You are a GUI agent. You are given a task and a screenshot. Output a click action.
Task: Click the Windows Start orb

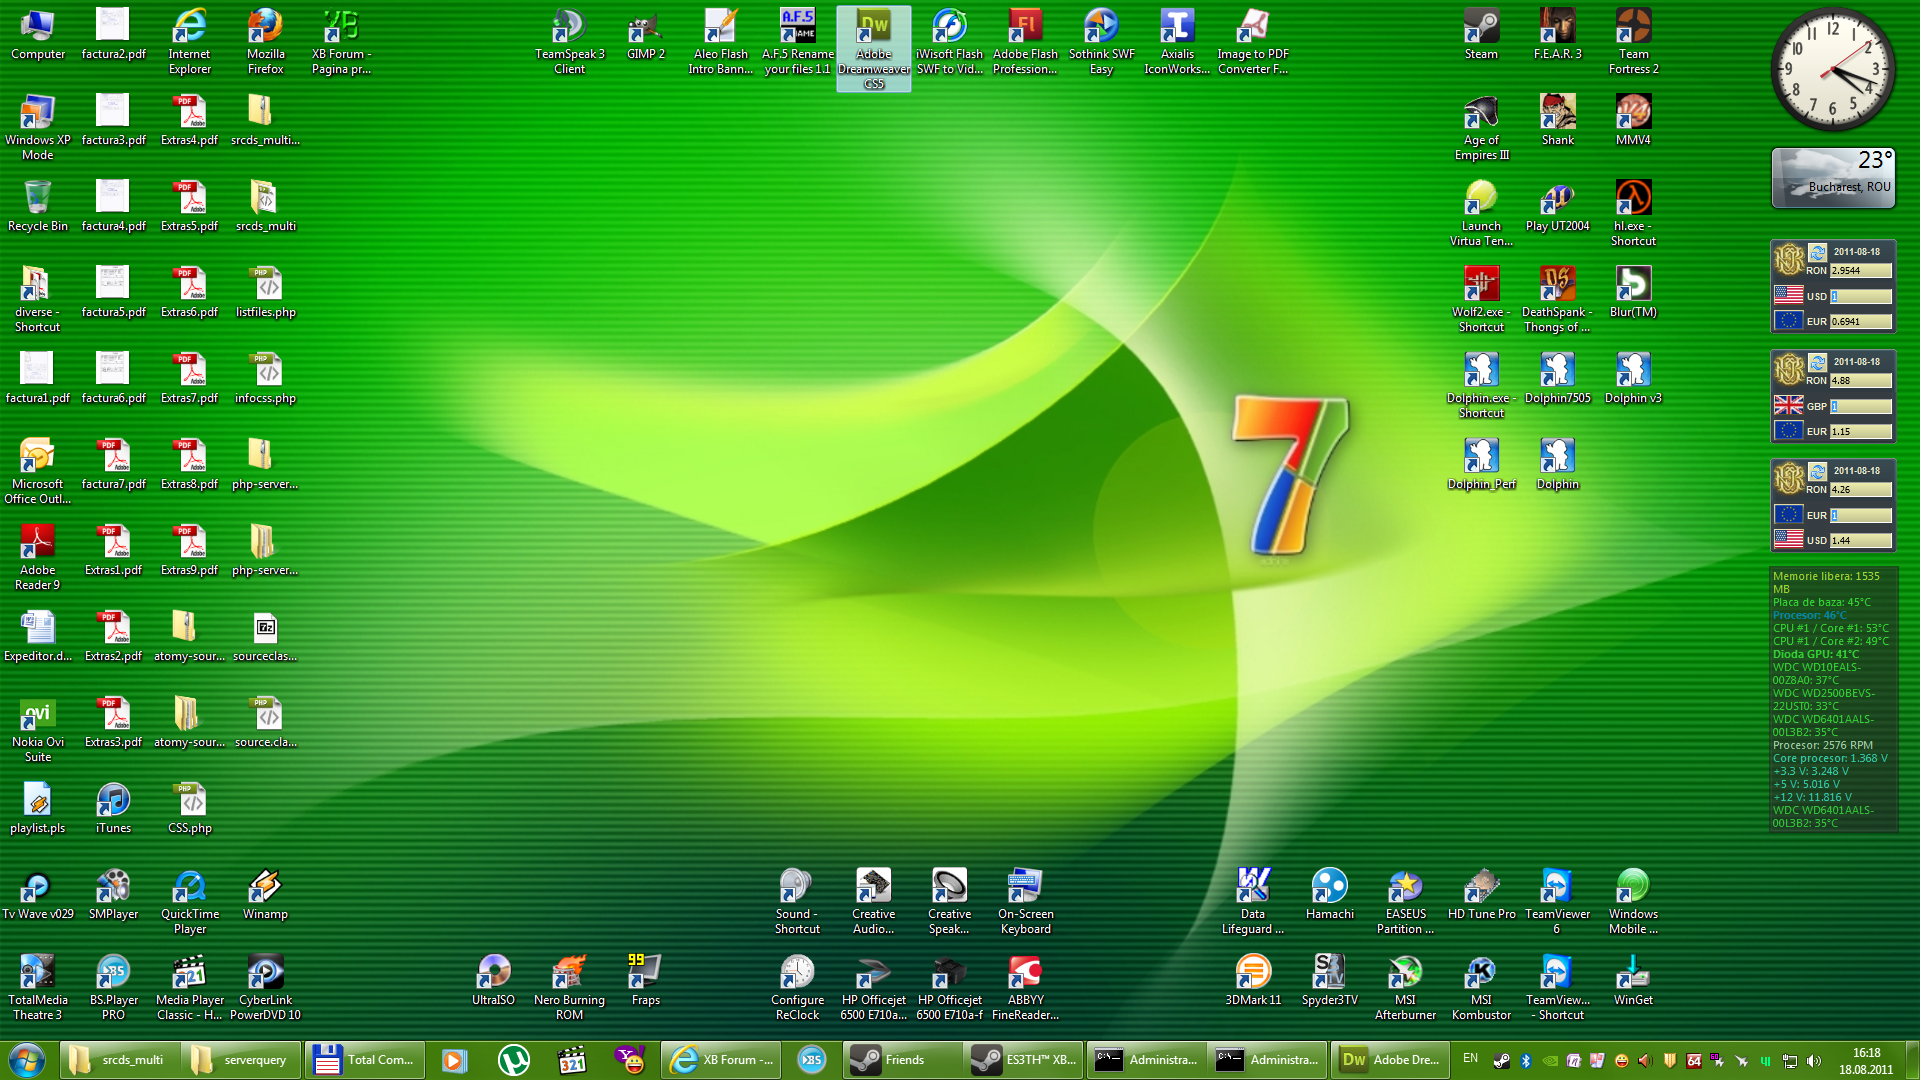pos(27,1059)
